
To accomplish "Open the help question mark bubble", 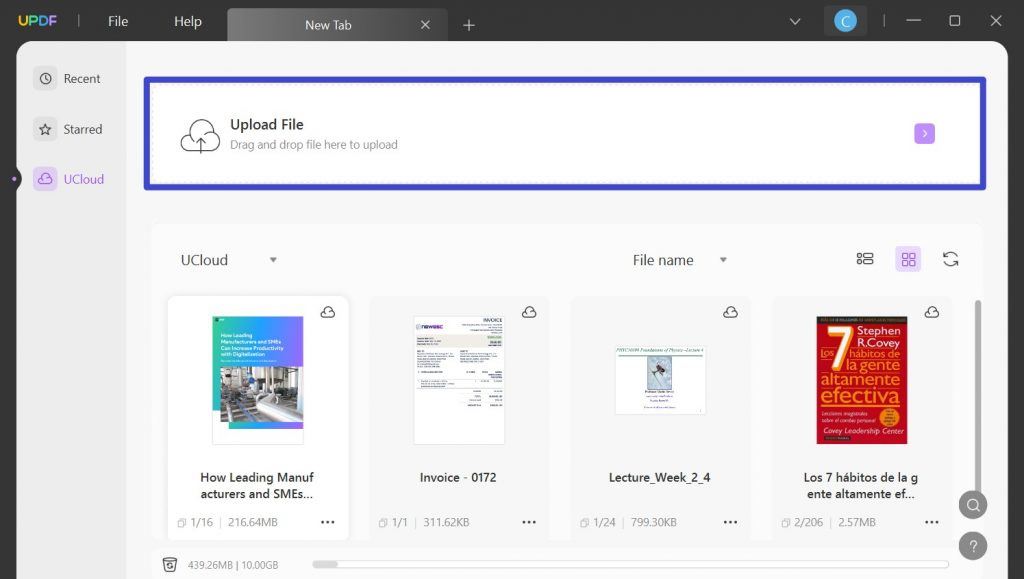I will pos(972,545).
